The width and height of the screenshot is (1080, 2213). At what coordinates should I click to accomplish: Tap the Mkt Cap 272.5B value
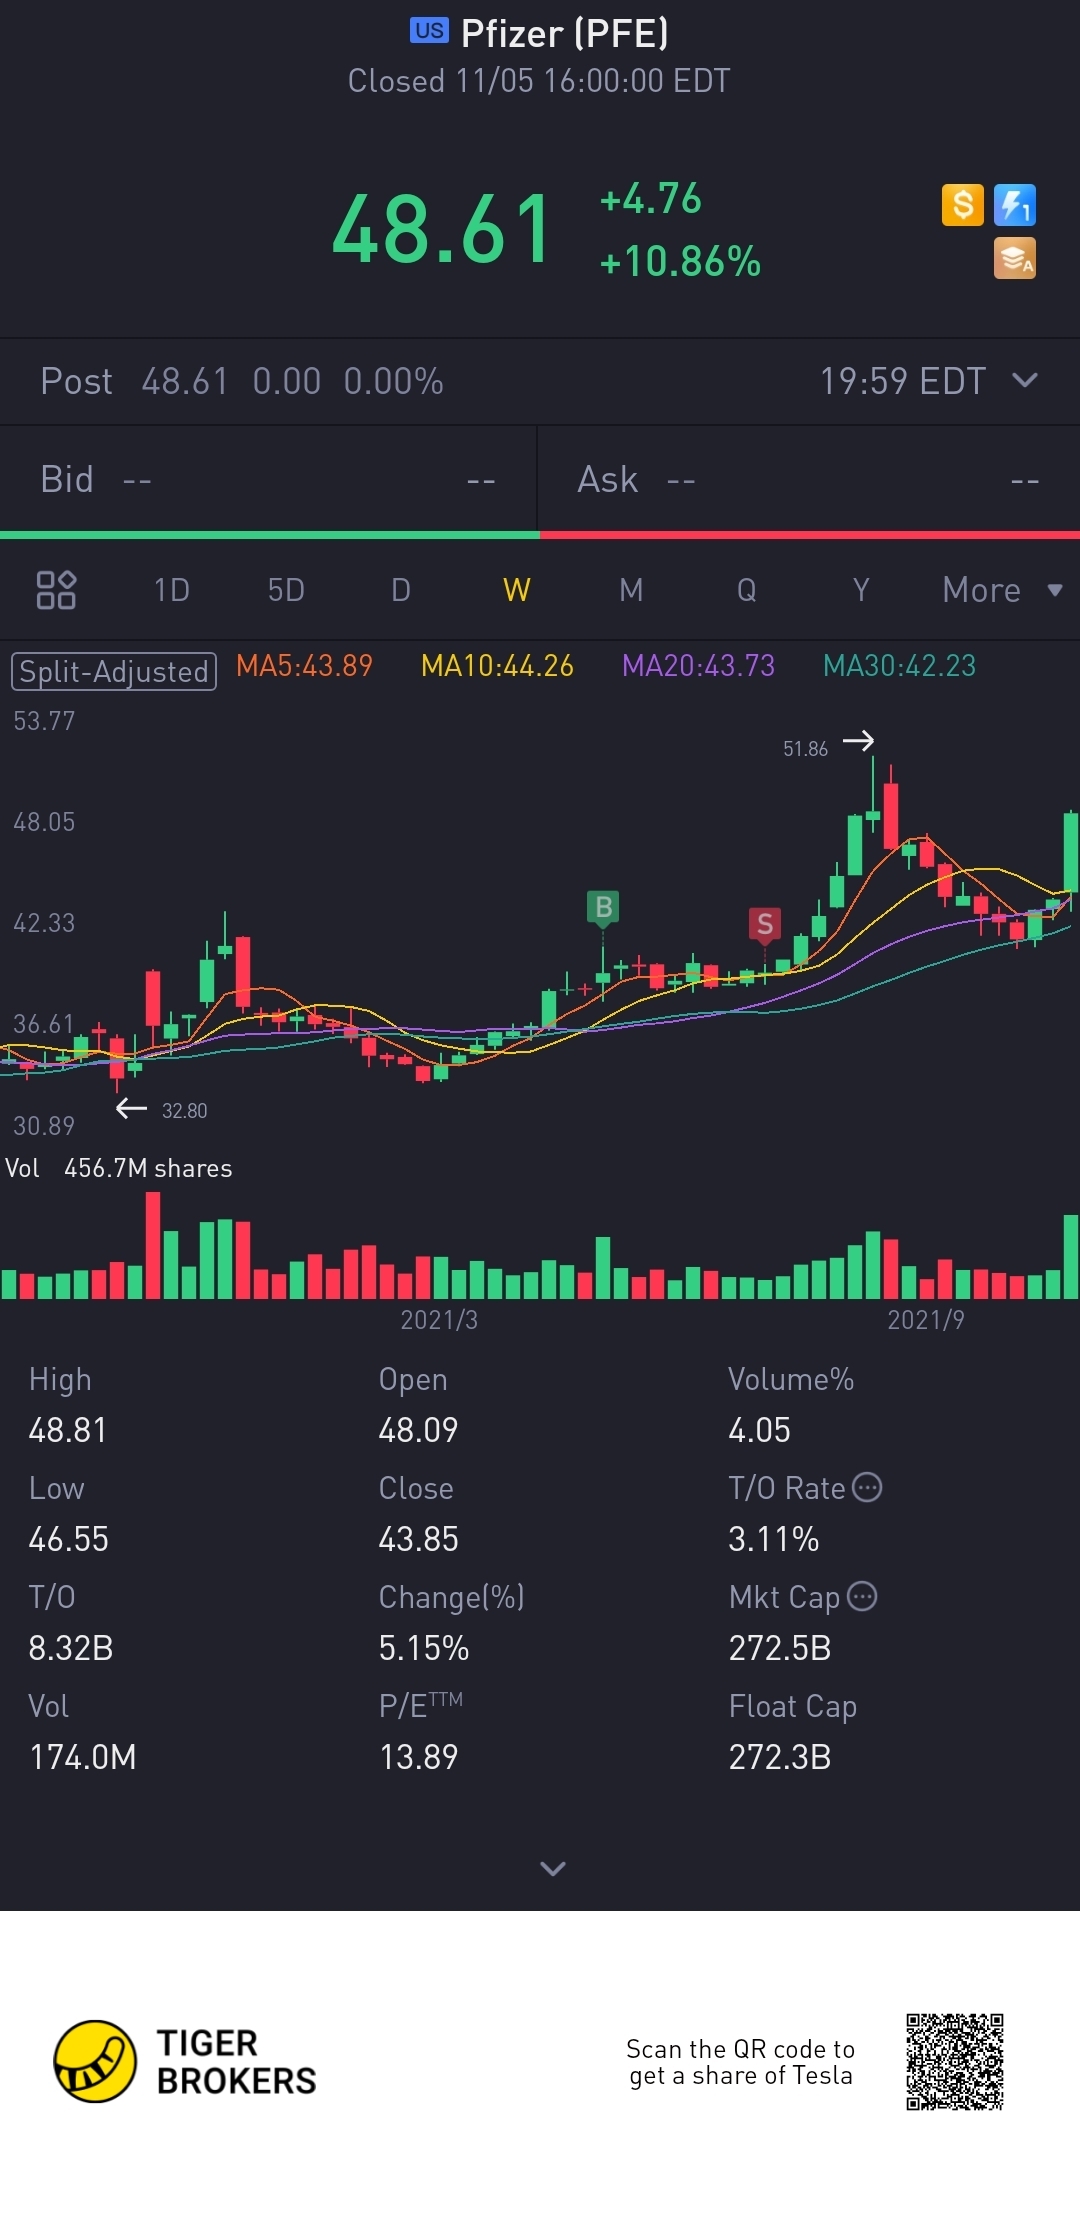click(780, 1648)
